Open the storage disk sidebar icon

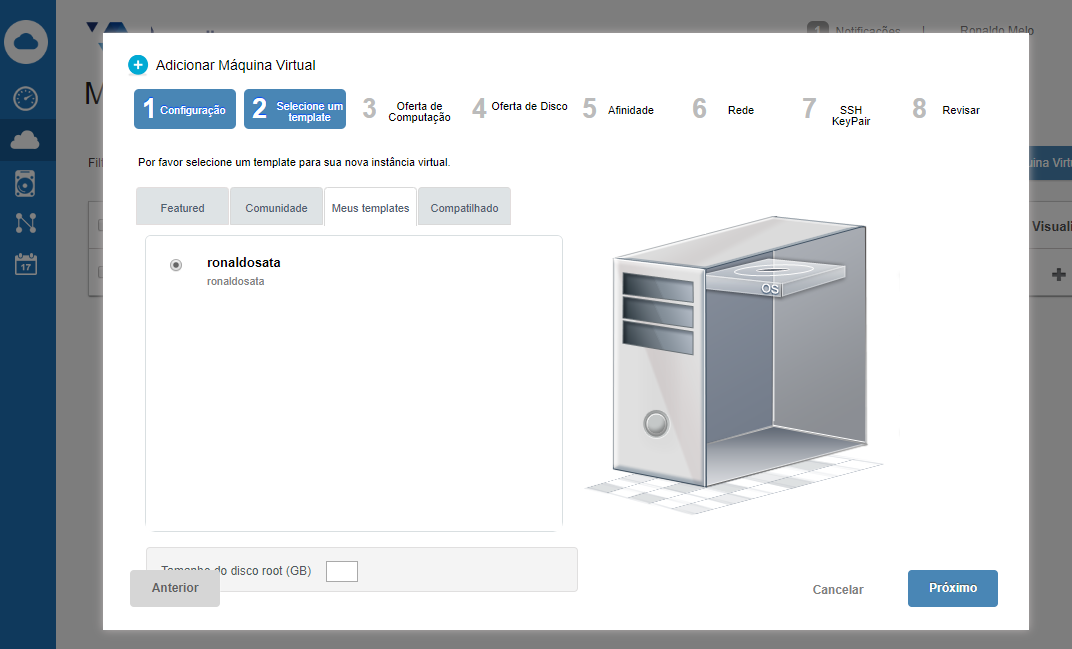click(26, 183)
